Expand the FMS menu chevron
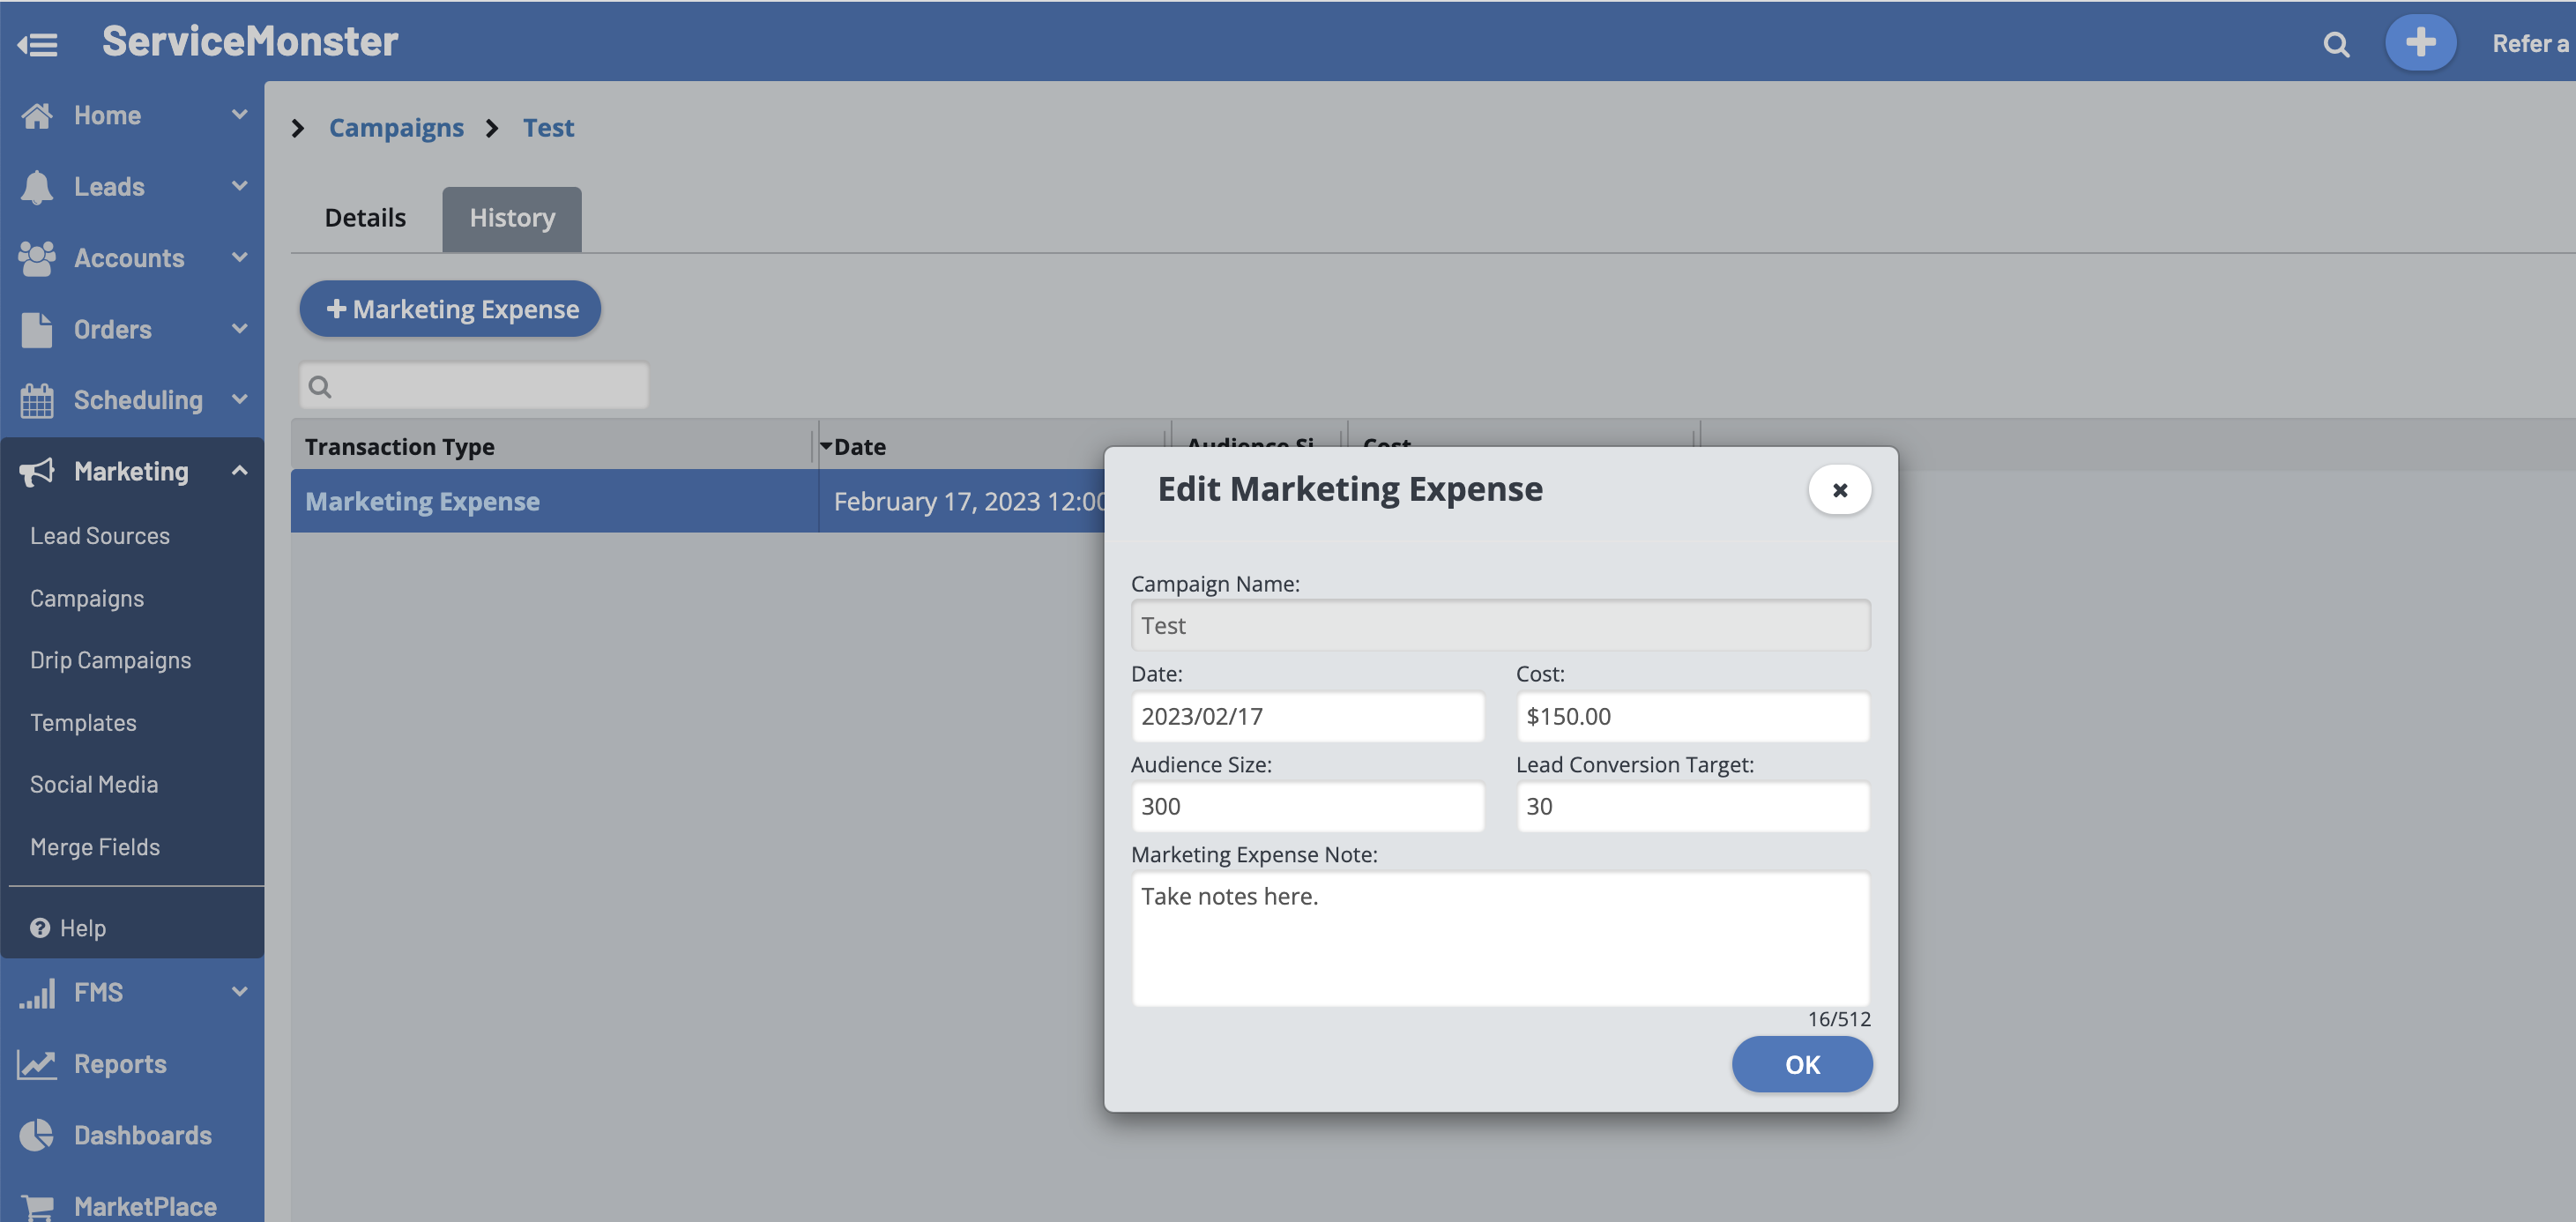Viewport: 2576px width, 1222px height. pos(239,991)
